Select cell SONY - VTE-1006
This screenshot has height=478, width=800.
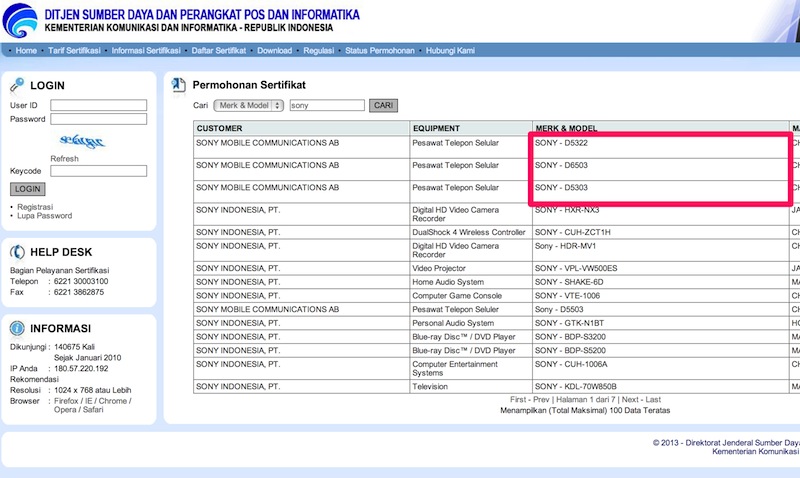660,296
